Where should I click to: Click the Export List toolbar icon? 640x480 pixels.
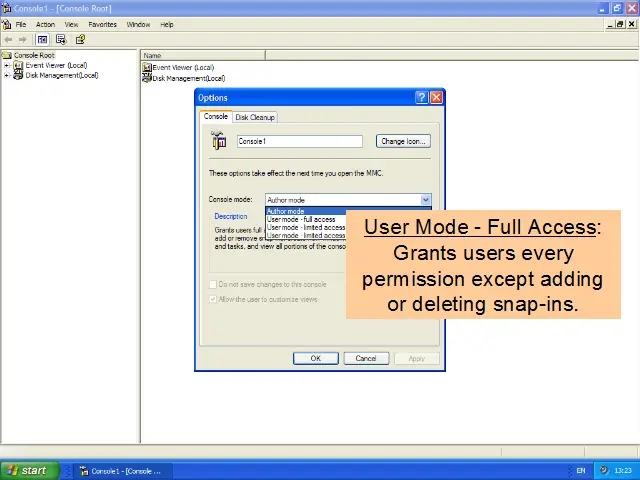click(61, 39)
